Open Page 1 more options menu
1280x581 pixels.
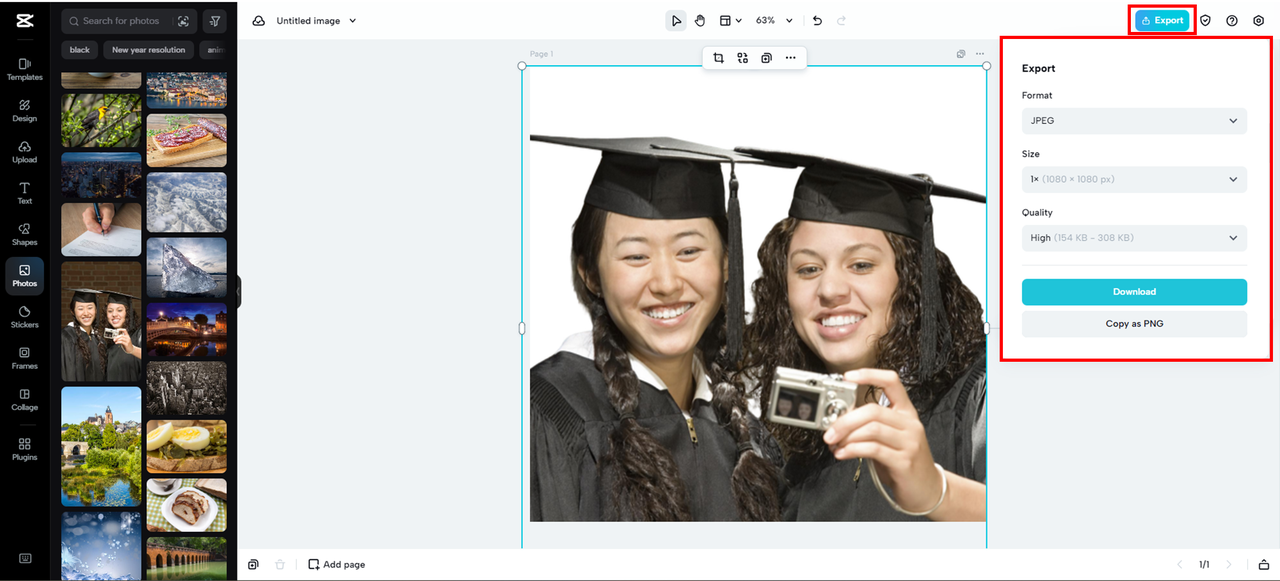(x=980, y=54)
